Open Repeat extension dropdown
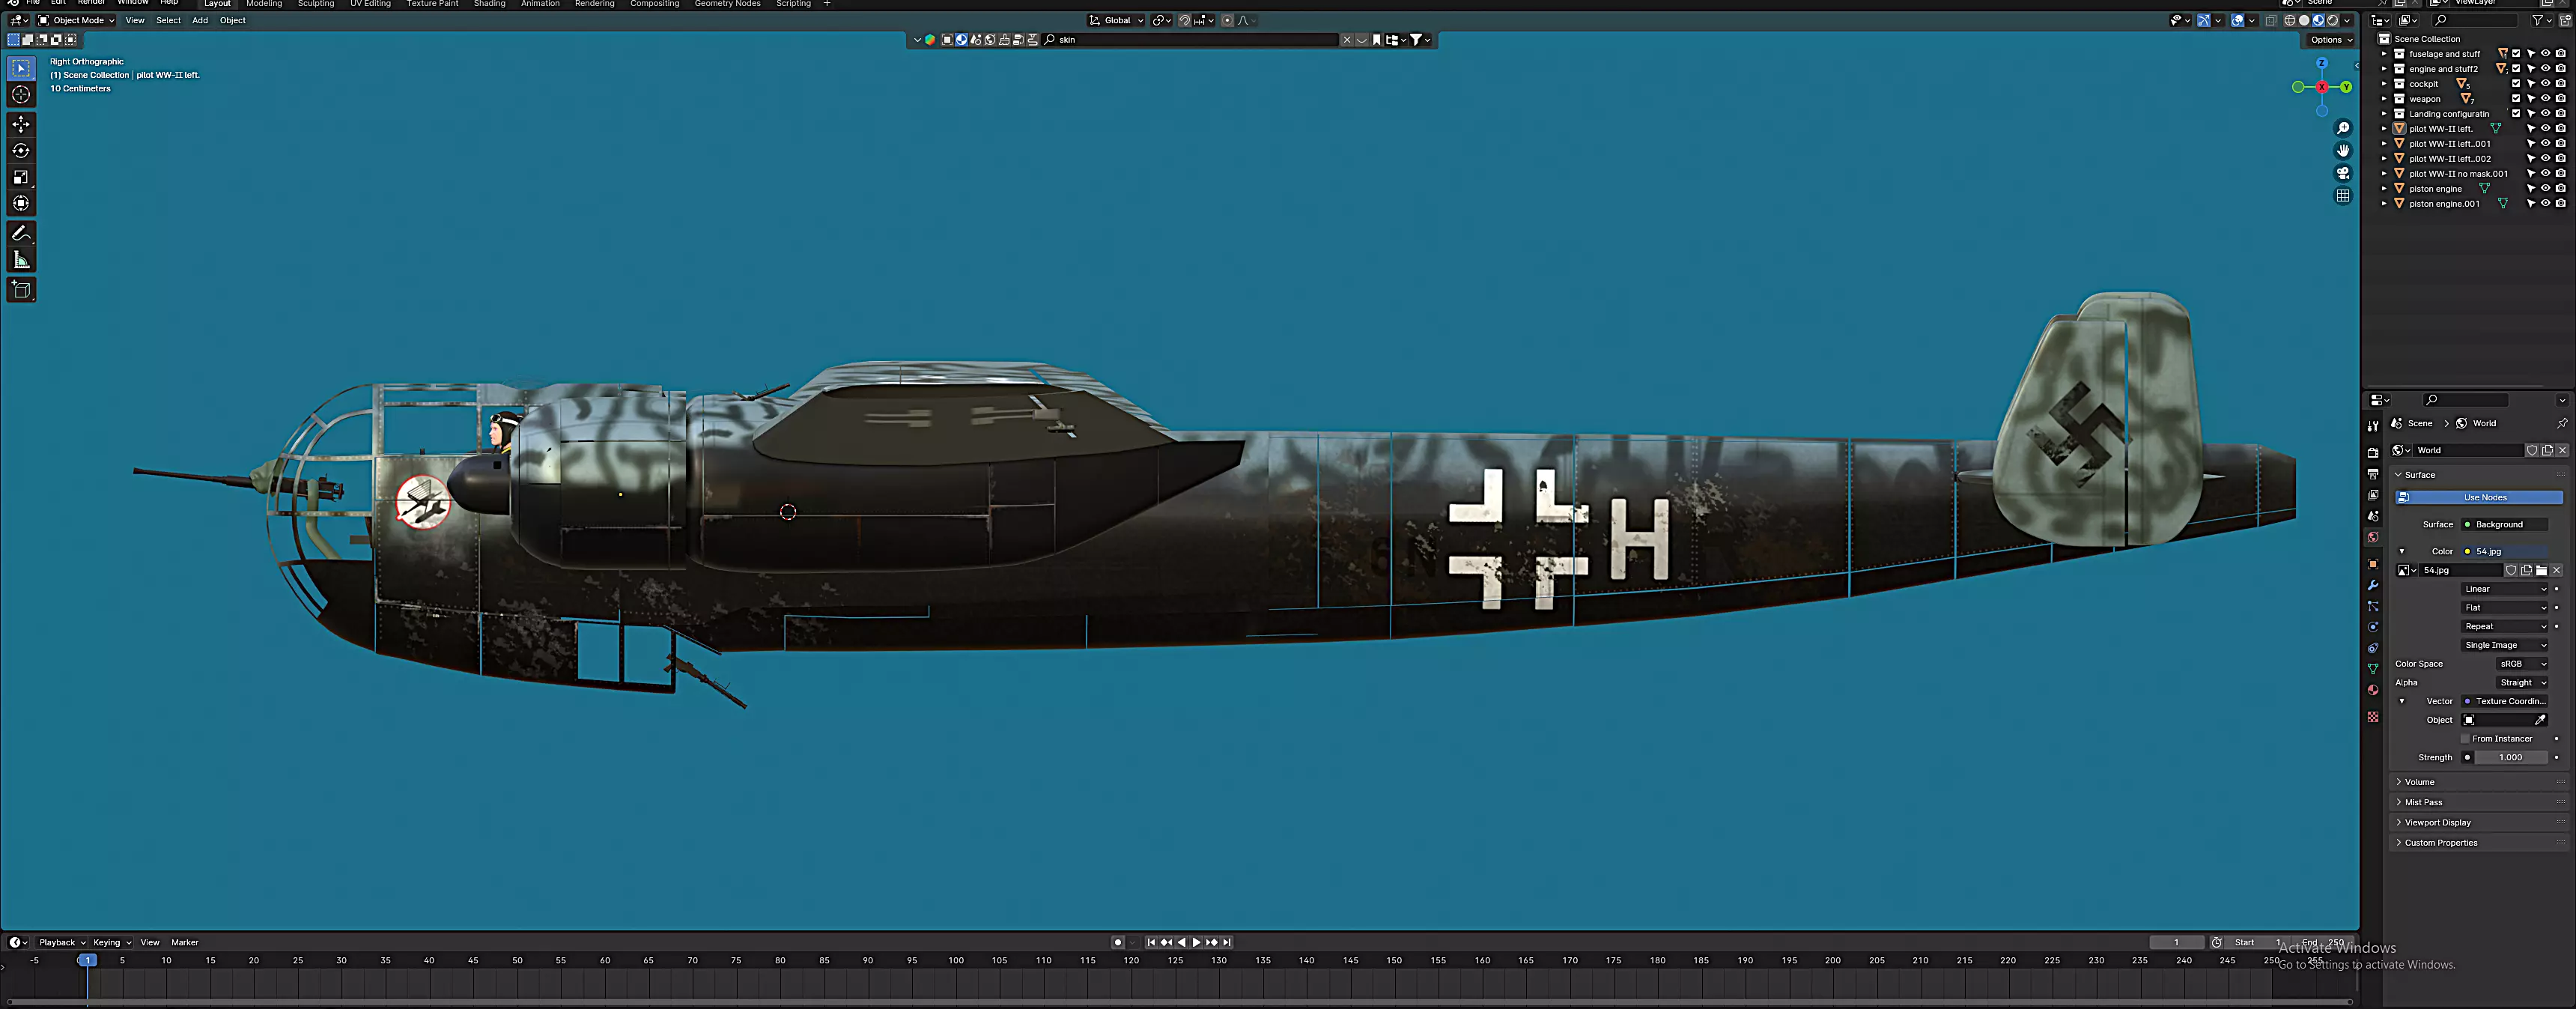The width and height of the screenshot is (2576, 1009). pyautogui.click(x=2504, y=627)
